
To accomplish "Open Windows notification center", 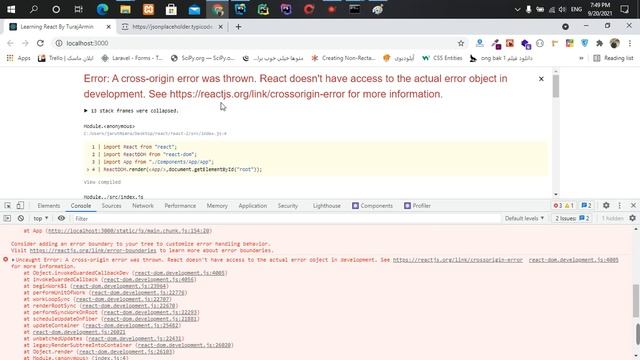I will [624, 9].
